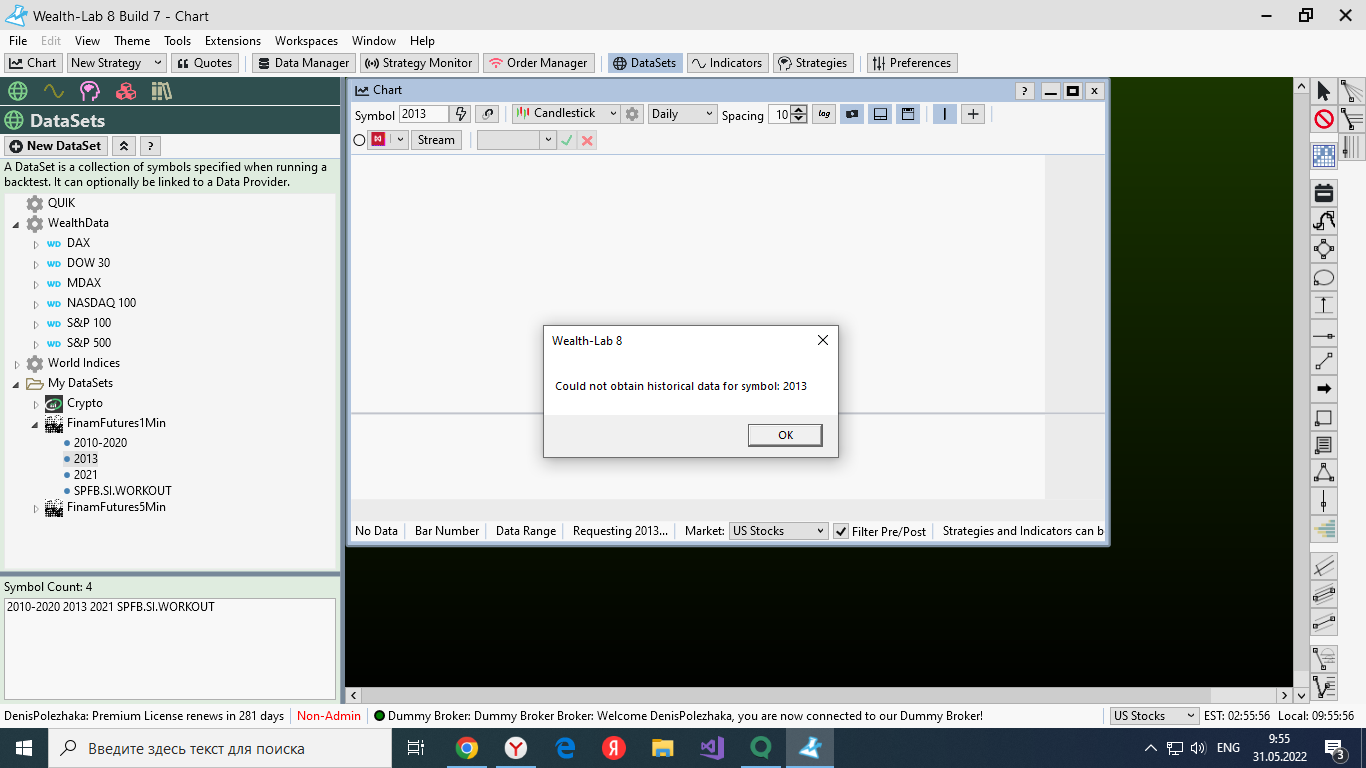
Task: Open the US Stocks market dropdown in chart
Action: [x=778, y=531]
